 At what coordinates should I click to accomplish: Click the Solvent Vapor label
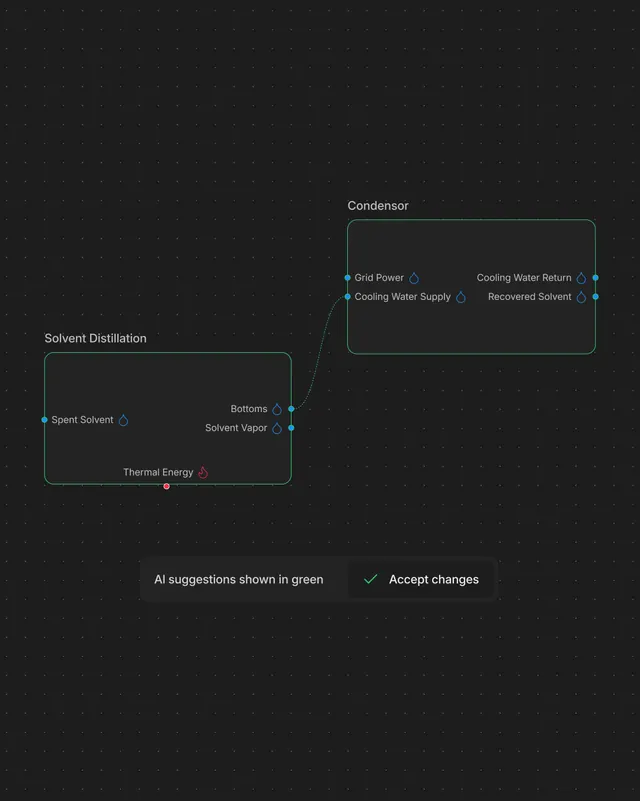pyautogui.click(x=236, y=428)
